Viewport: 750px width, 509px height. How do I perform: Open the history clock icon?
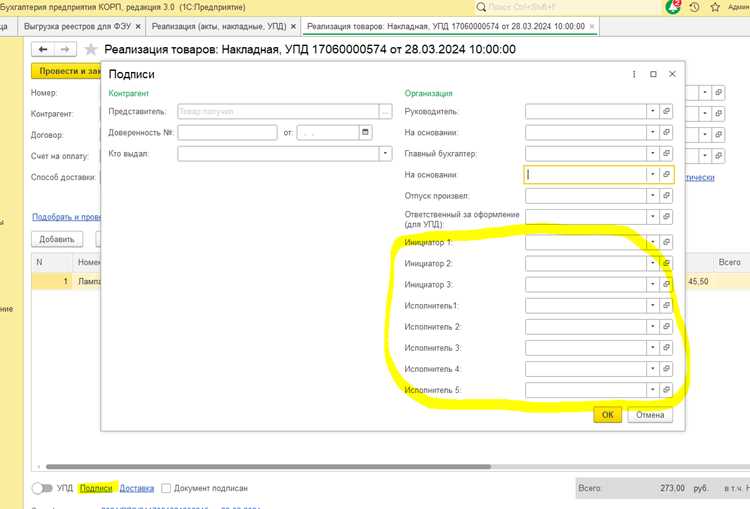pos(695,7)
